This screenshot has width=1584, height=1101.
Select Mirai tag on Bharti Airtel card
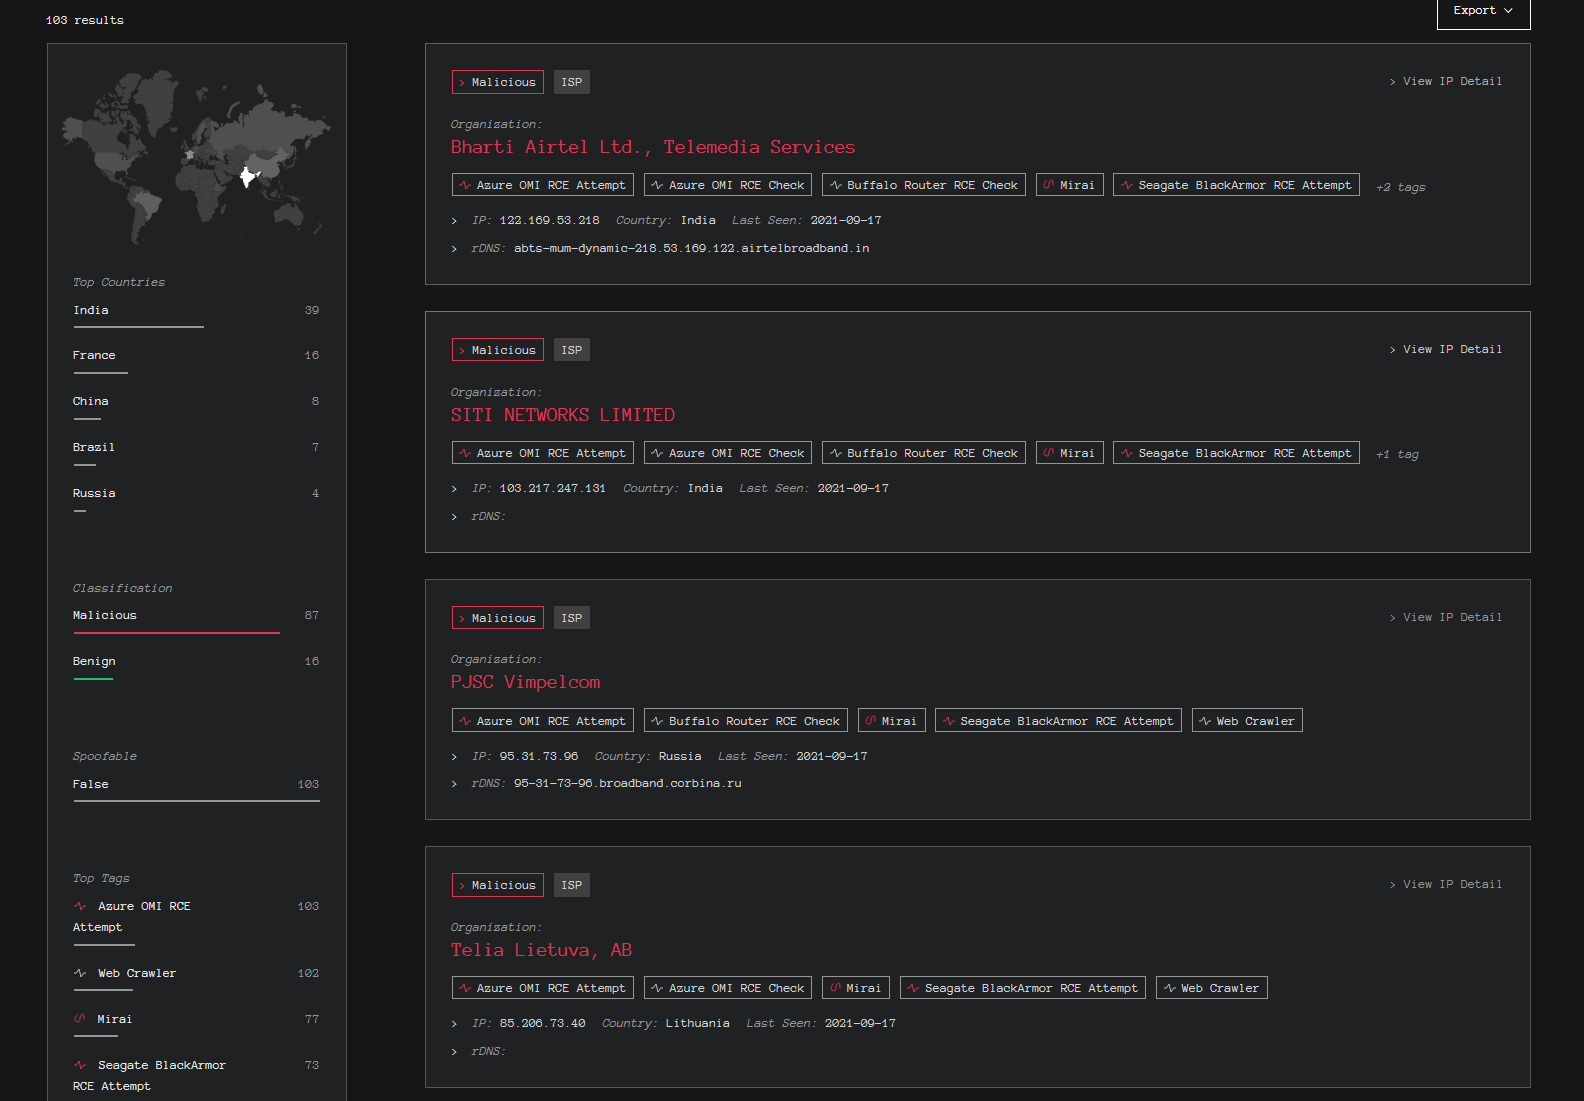pos(1070,185)
